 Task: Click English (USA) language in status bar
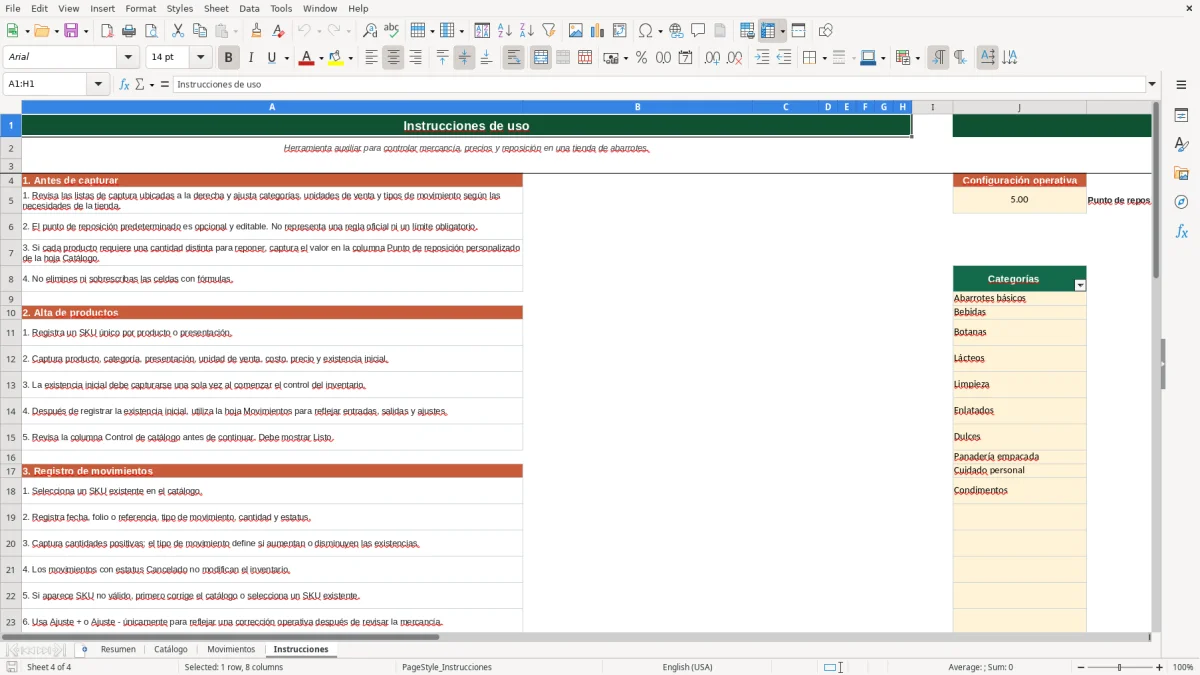pyautogui.click(x=687, y=667)
